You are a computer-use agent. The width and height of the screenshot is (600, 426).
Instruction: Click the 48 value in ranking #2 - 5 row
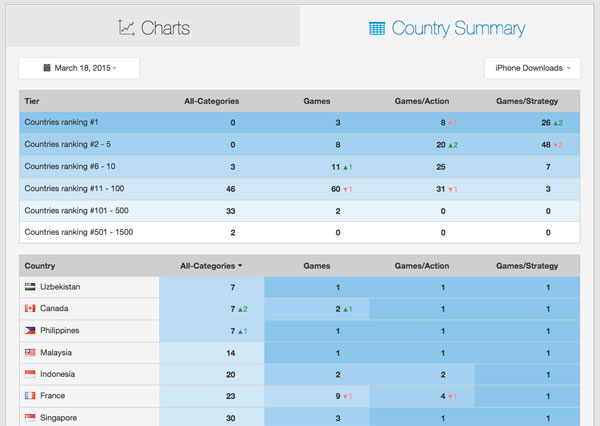pyautogui.click(x=546, y=145)
